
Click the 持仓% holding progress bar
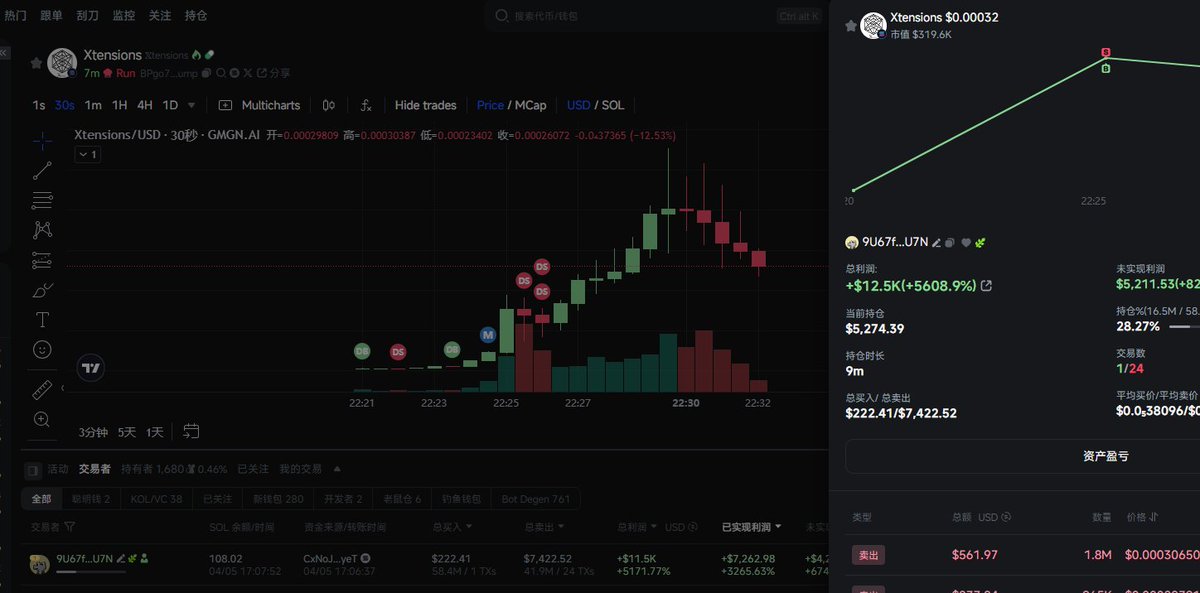[x=1185, y=326]
